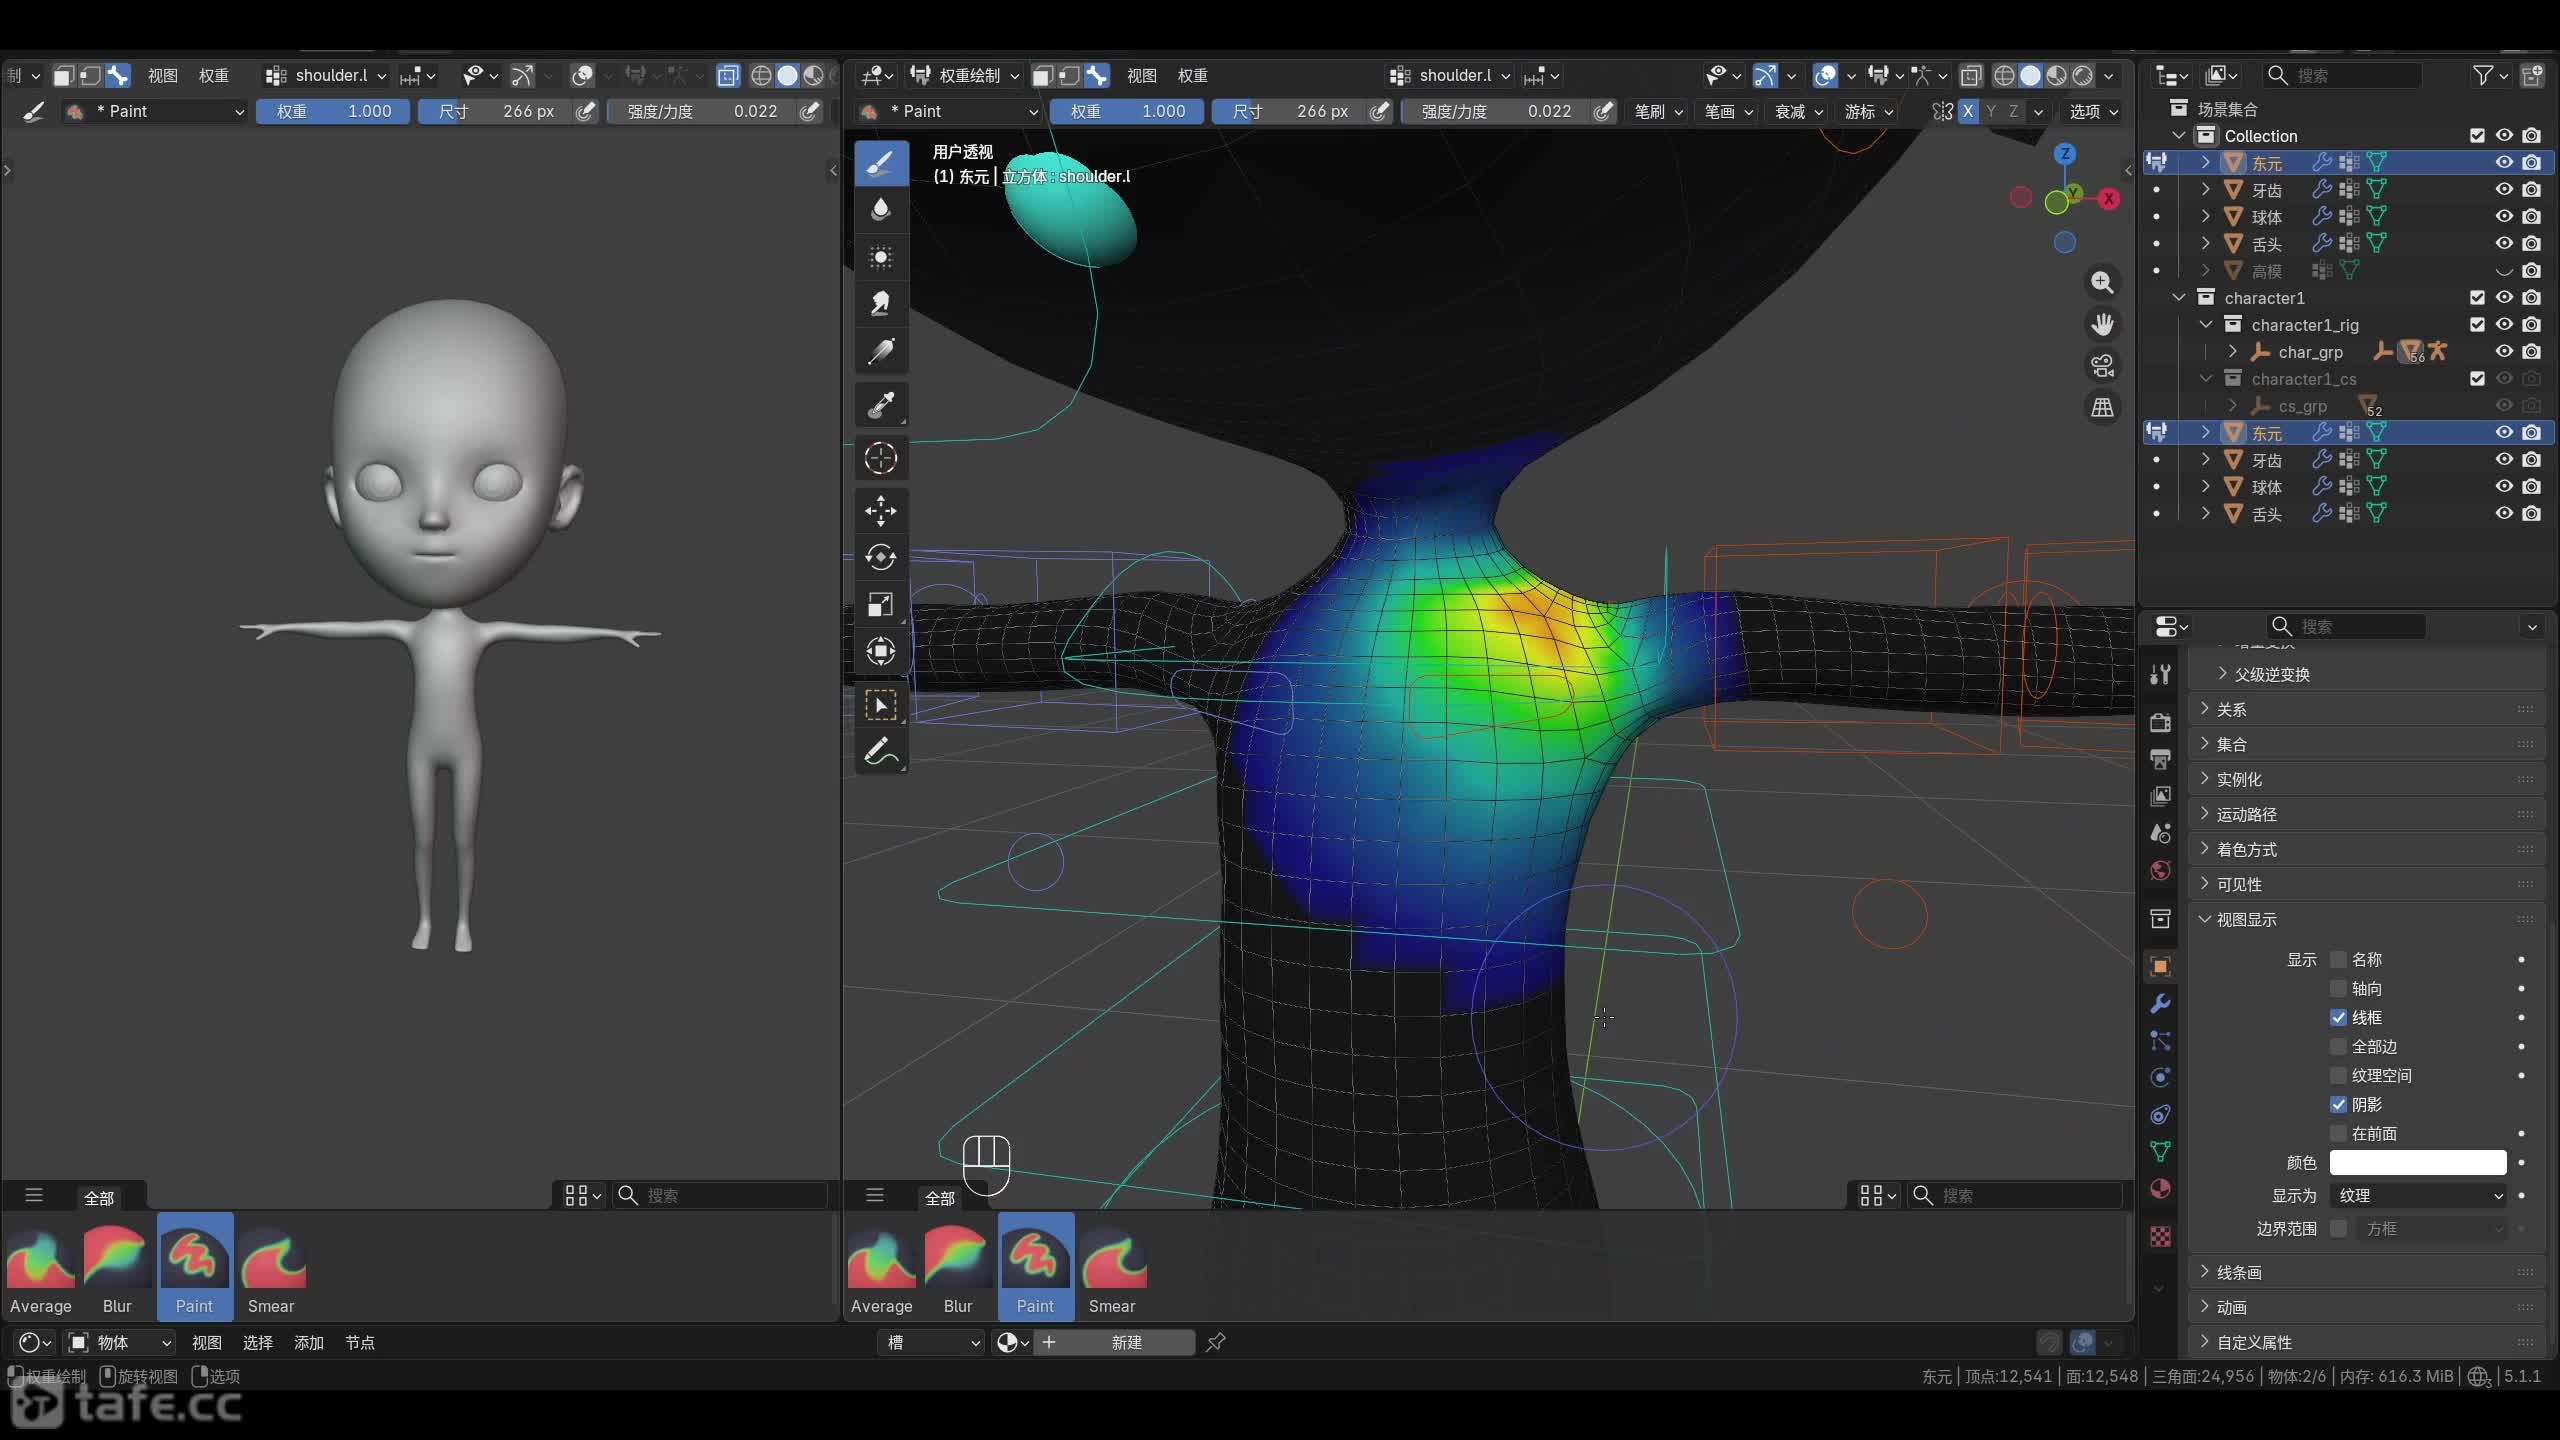Select the Gradient tool in the viewport toolbar

point(881,351)
